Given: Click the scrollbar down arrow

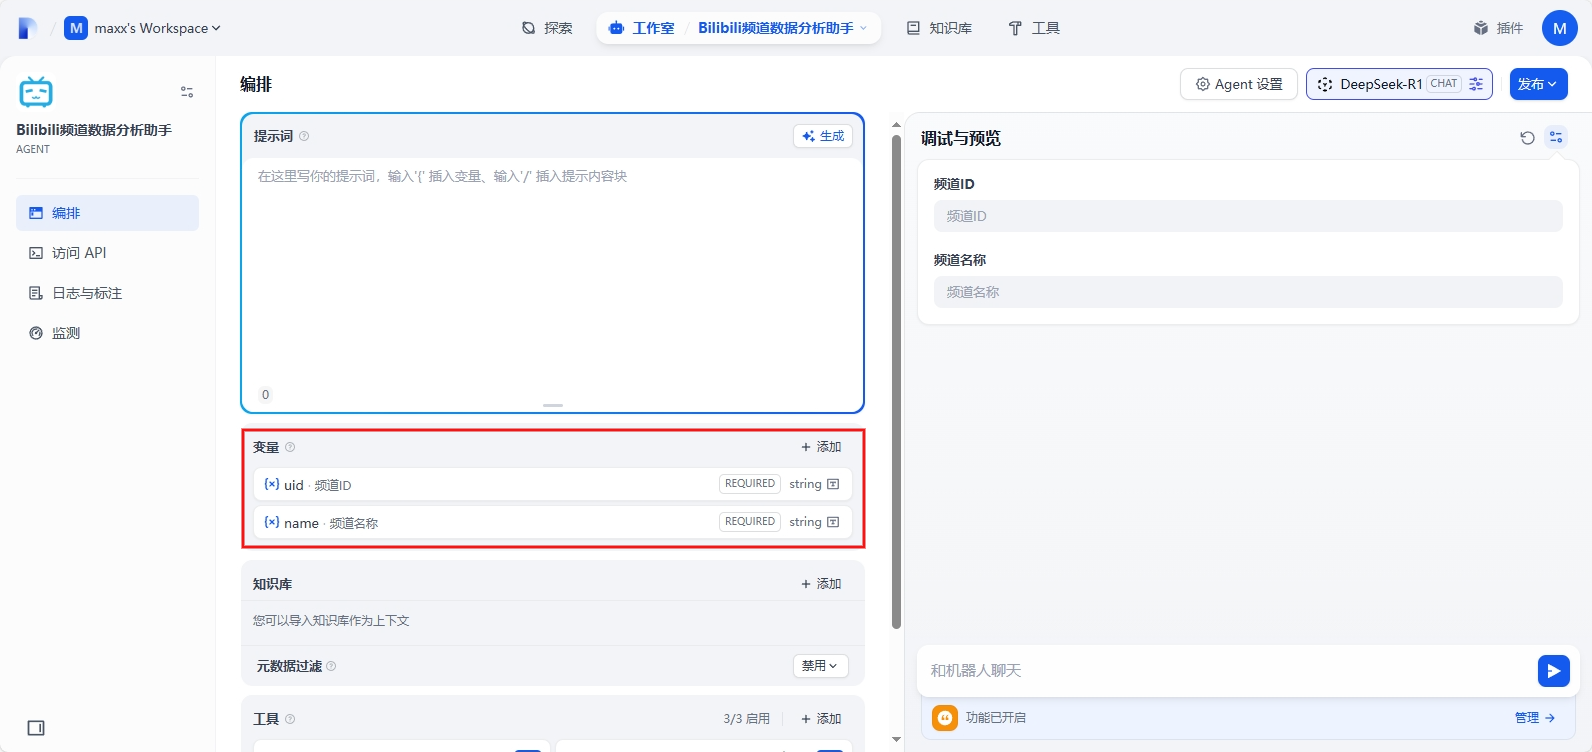Looking at the screenshot, I should (x=897, y=739).
